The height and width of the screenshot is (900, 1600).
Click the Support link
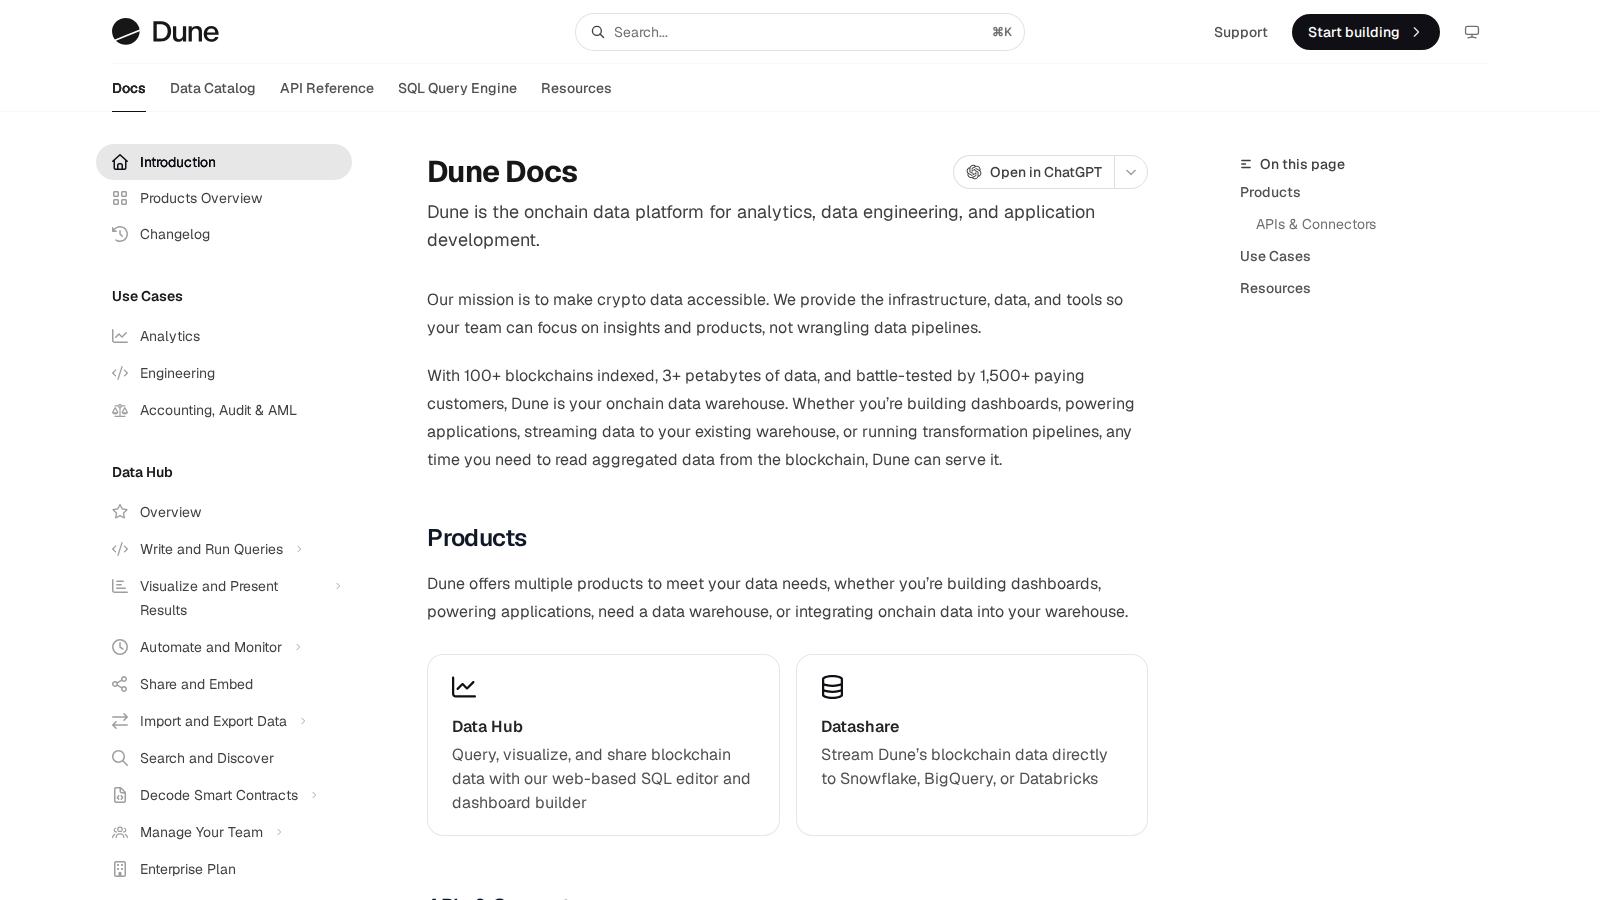coord(1240,32)
